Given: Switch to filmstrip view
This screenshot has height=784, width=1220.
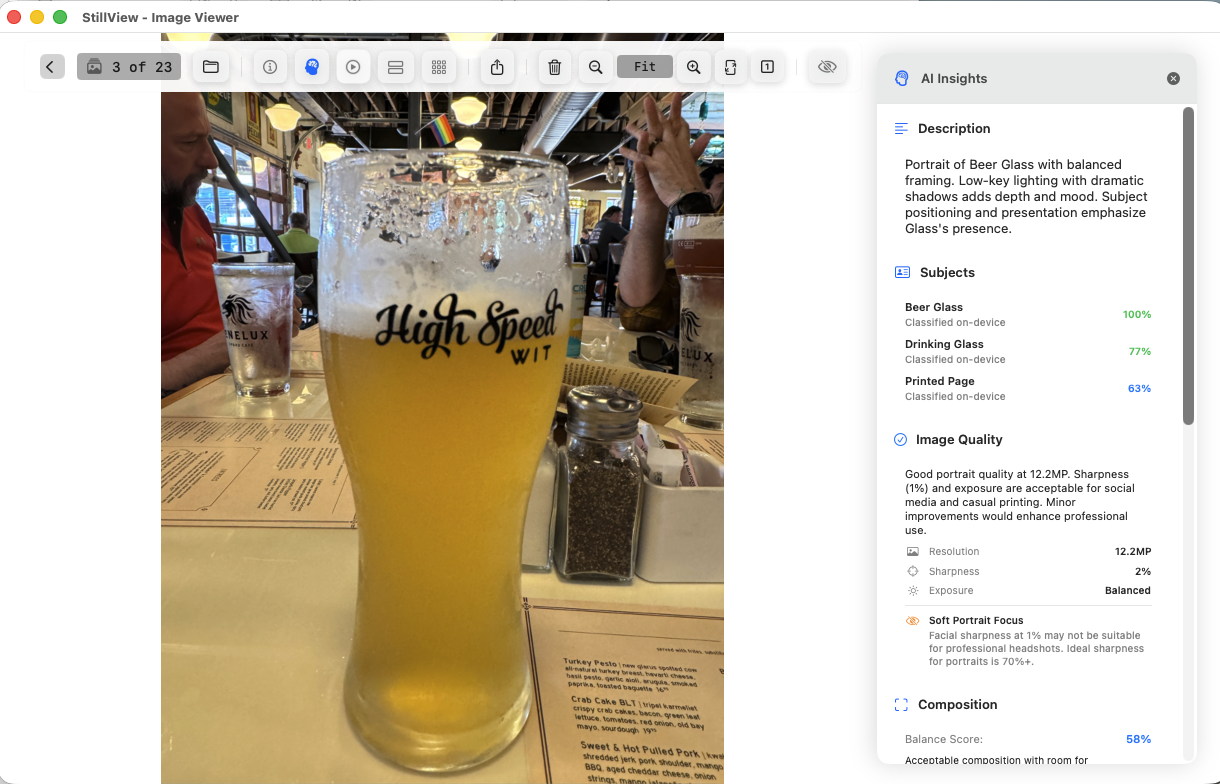Looking at the screenshot, I should tap(395, 67).
